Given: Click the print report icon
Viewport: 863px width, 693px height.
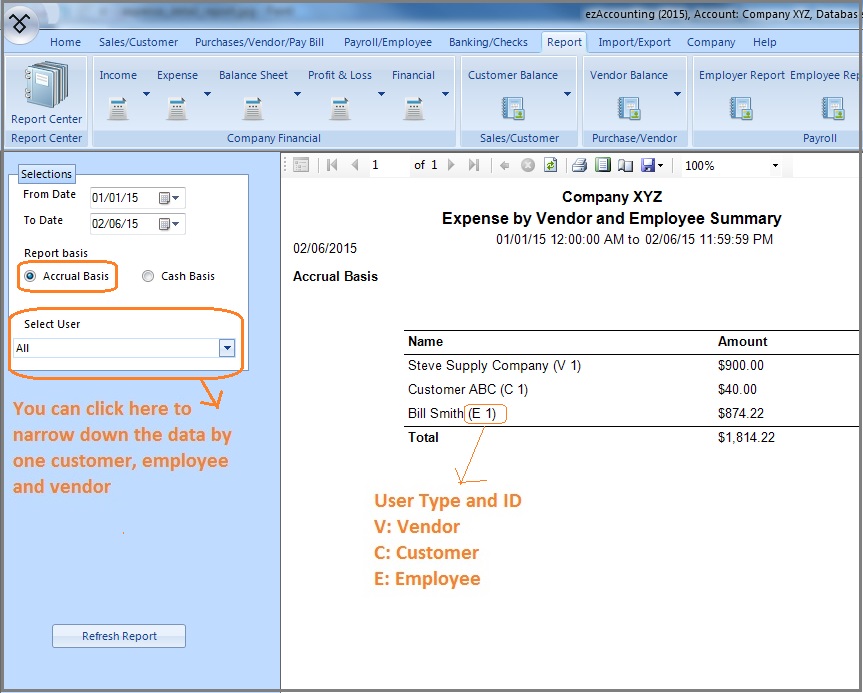Looking at the screenshot, I should pyautogui.click(x=579, y=165).
